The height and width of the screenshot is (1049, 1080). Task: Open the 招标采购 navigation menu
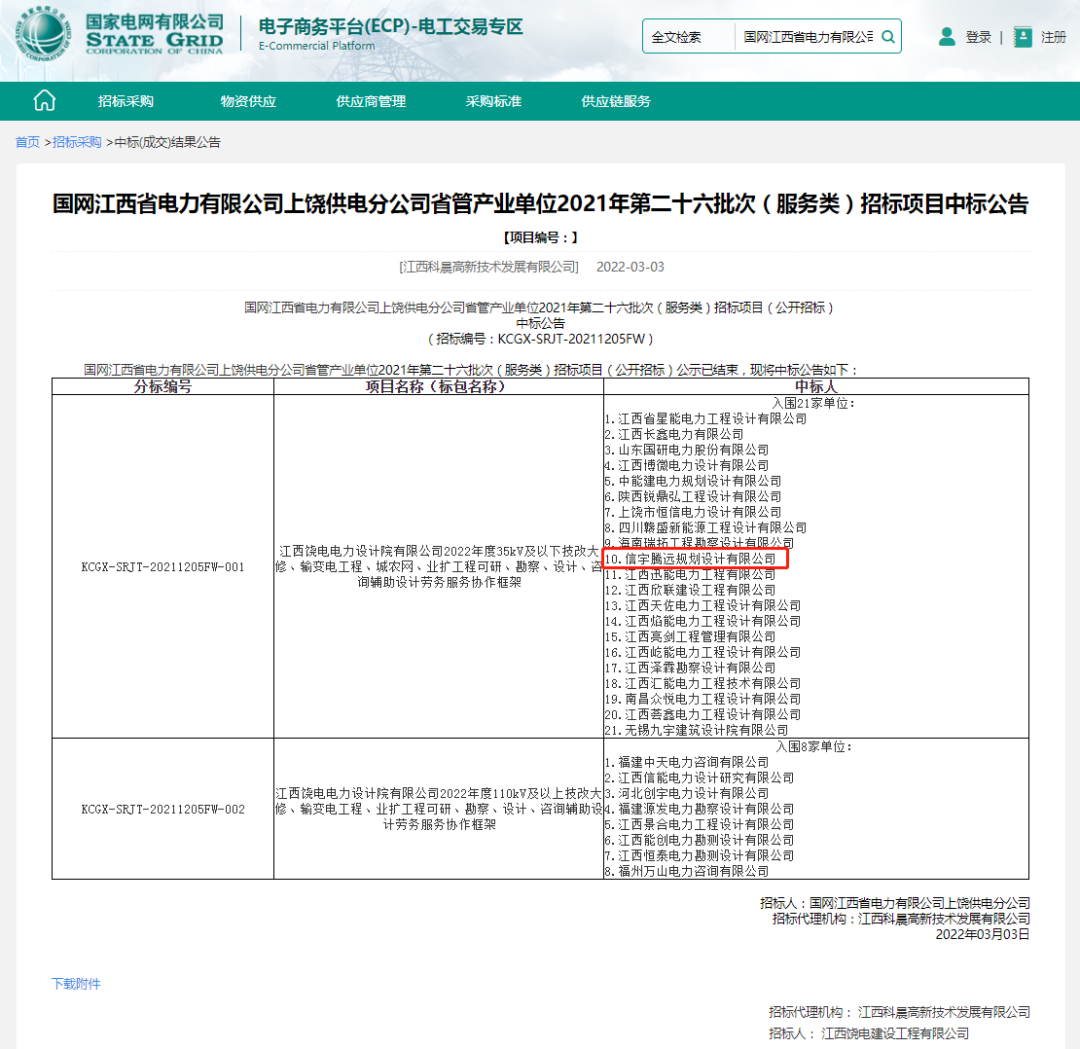pos(126,102)
